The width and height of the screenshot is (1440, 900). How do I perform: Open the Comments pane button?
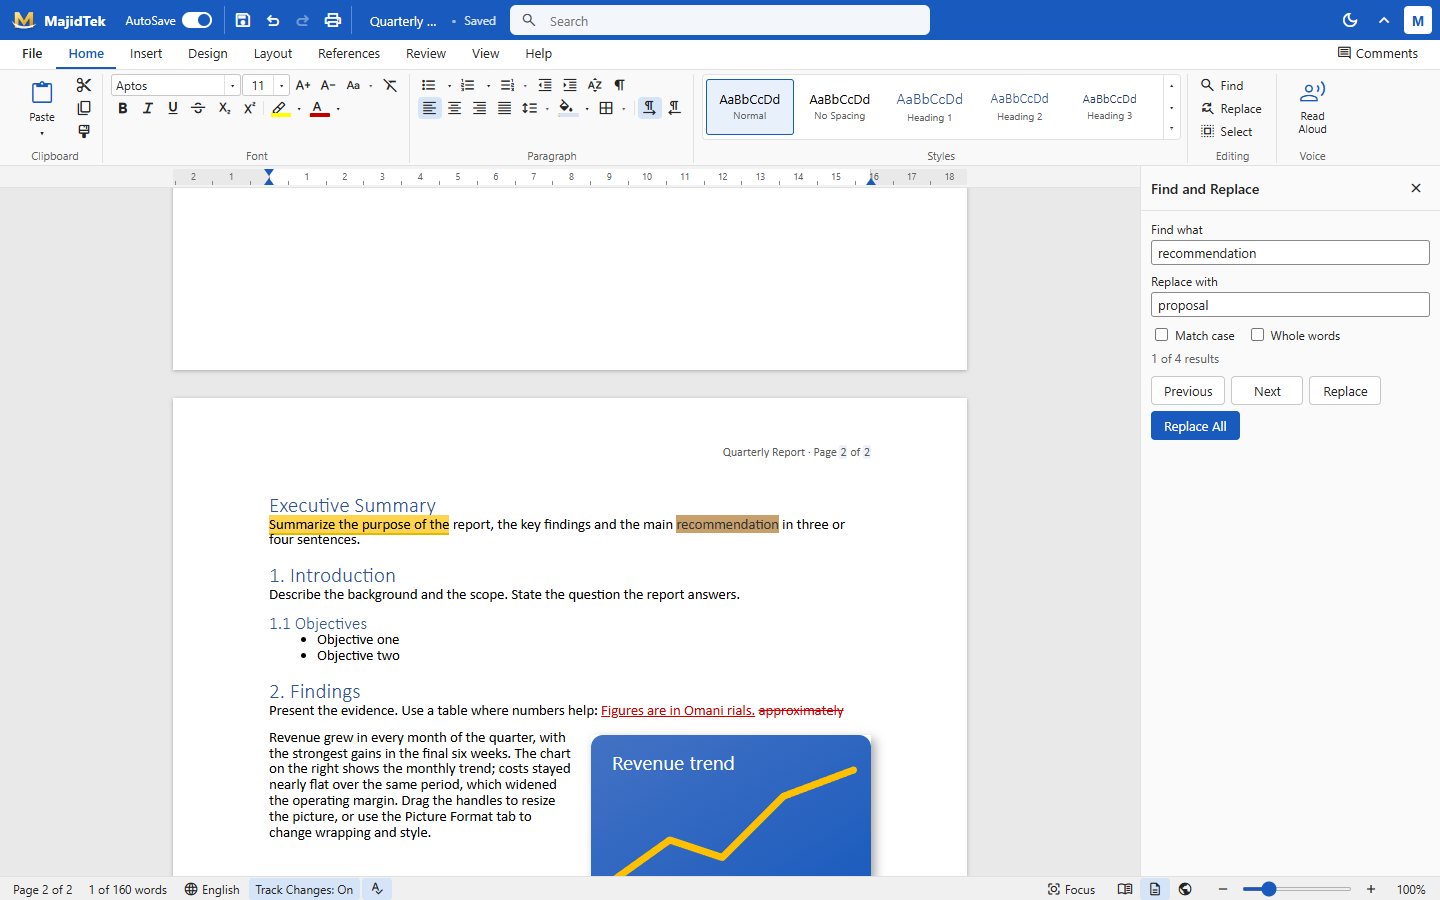(1378, 53)
